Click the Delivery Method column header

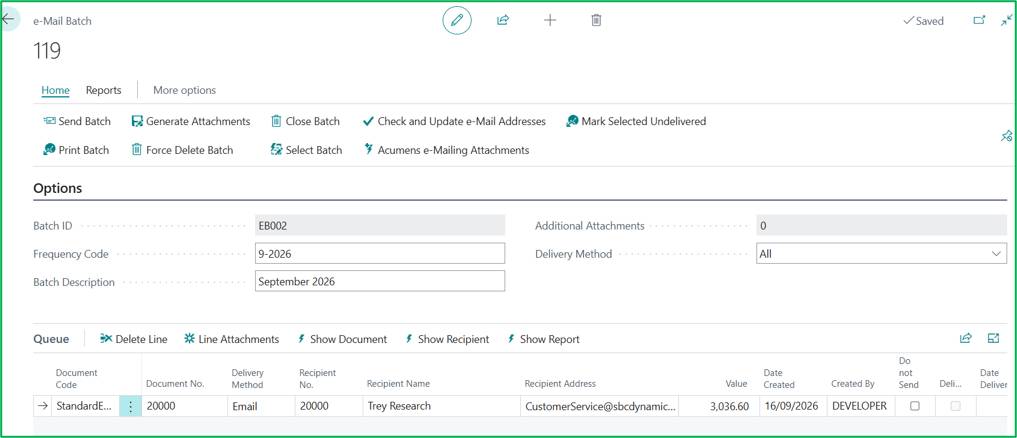click(x=248, y=378)
